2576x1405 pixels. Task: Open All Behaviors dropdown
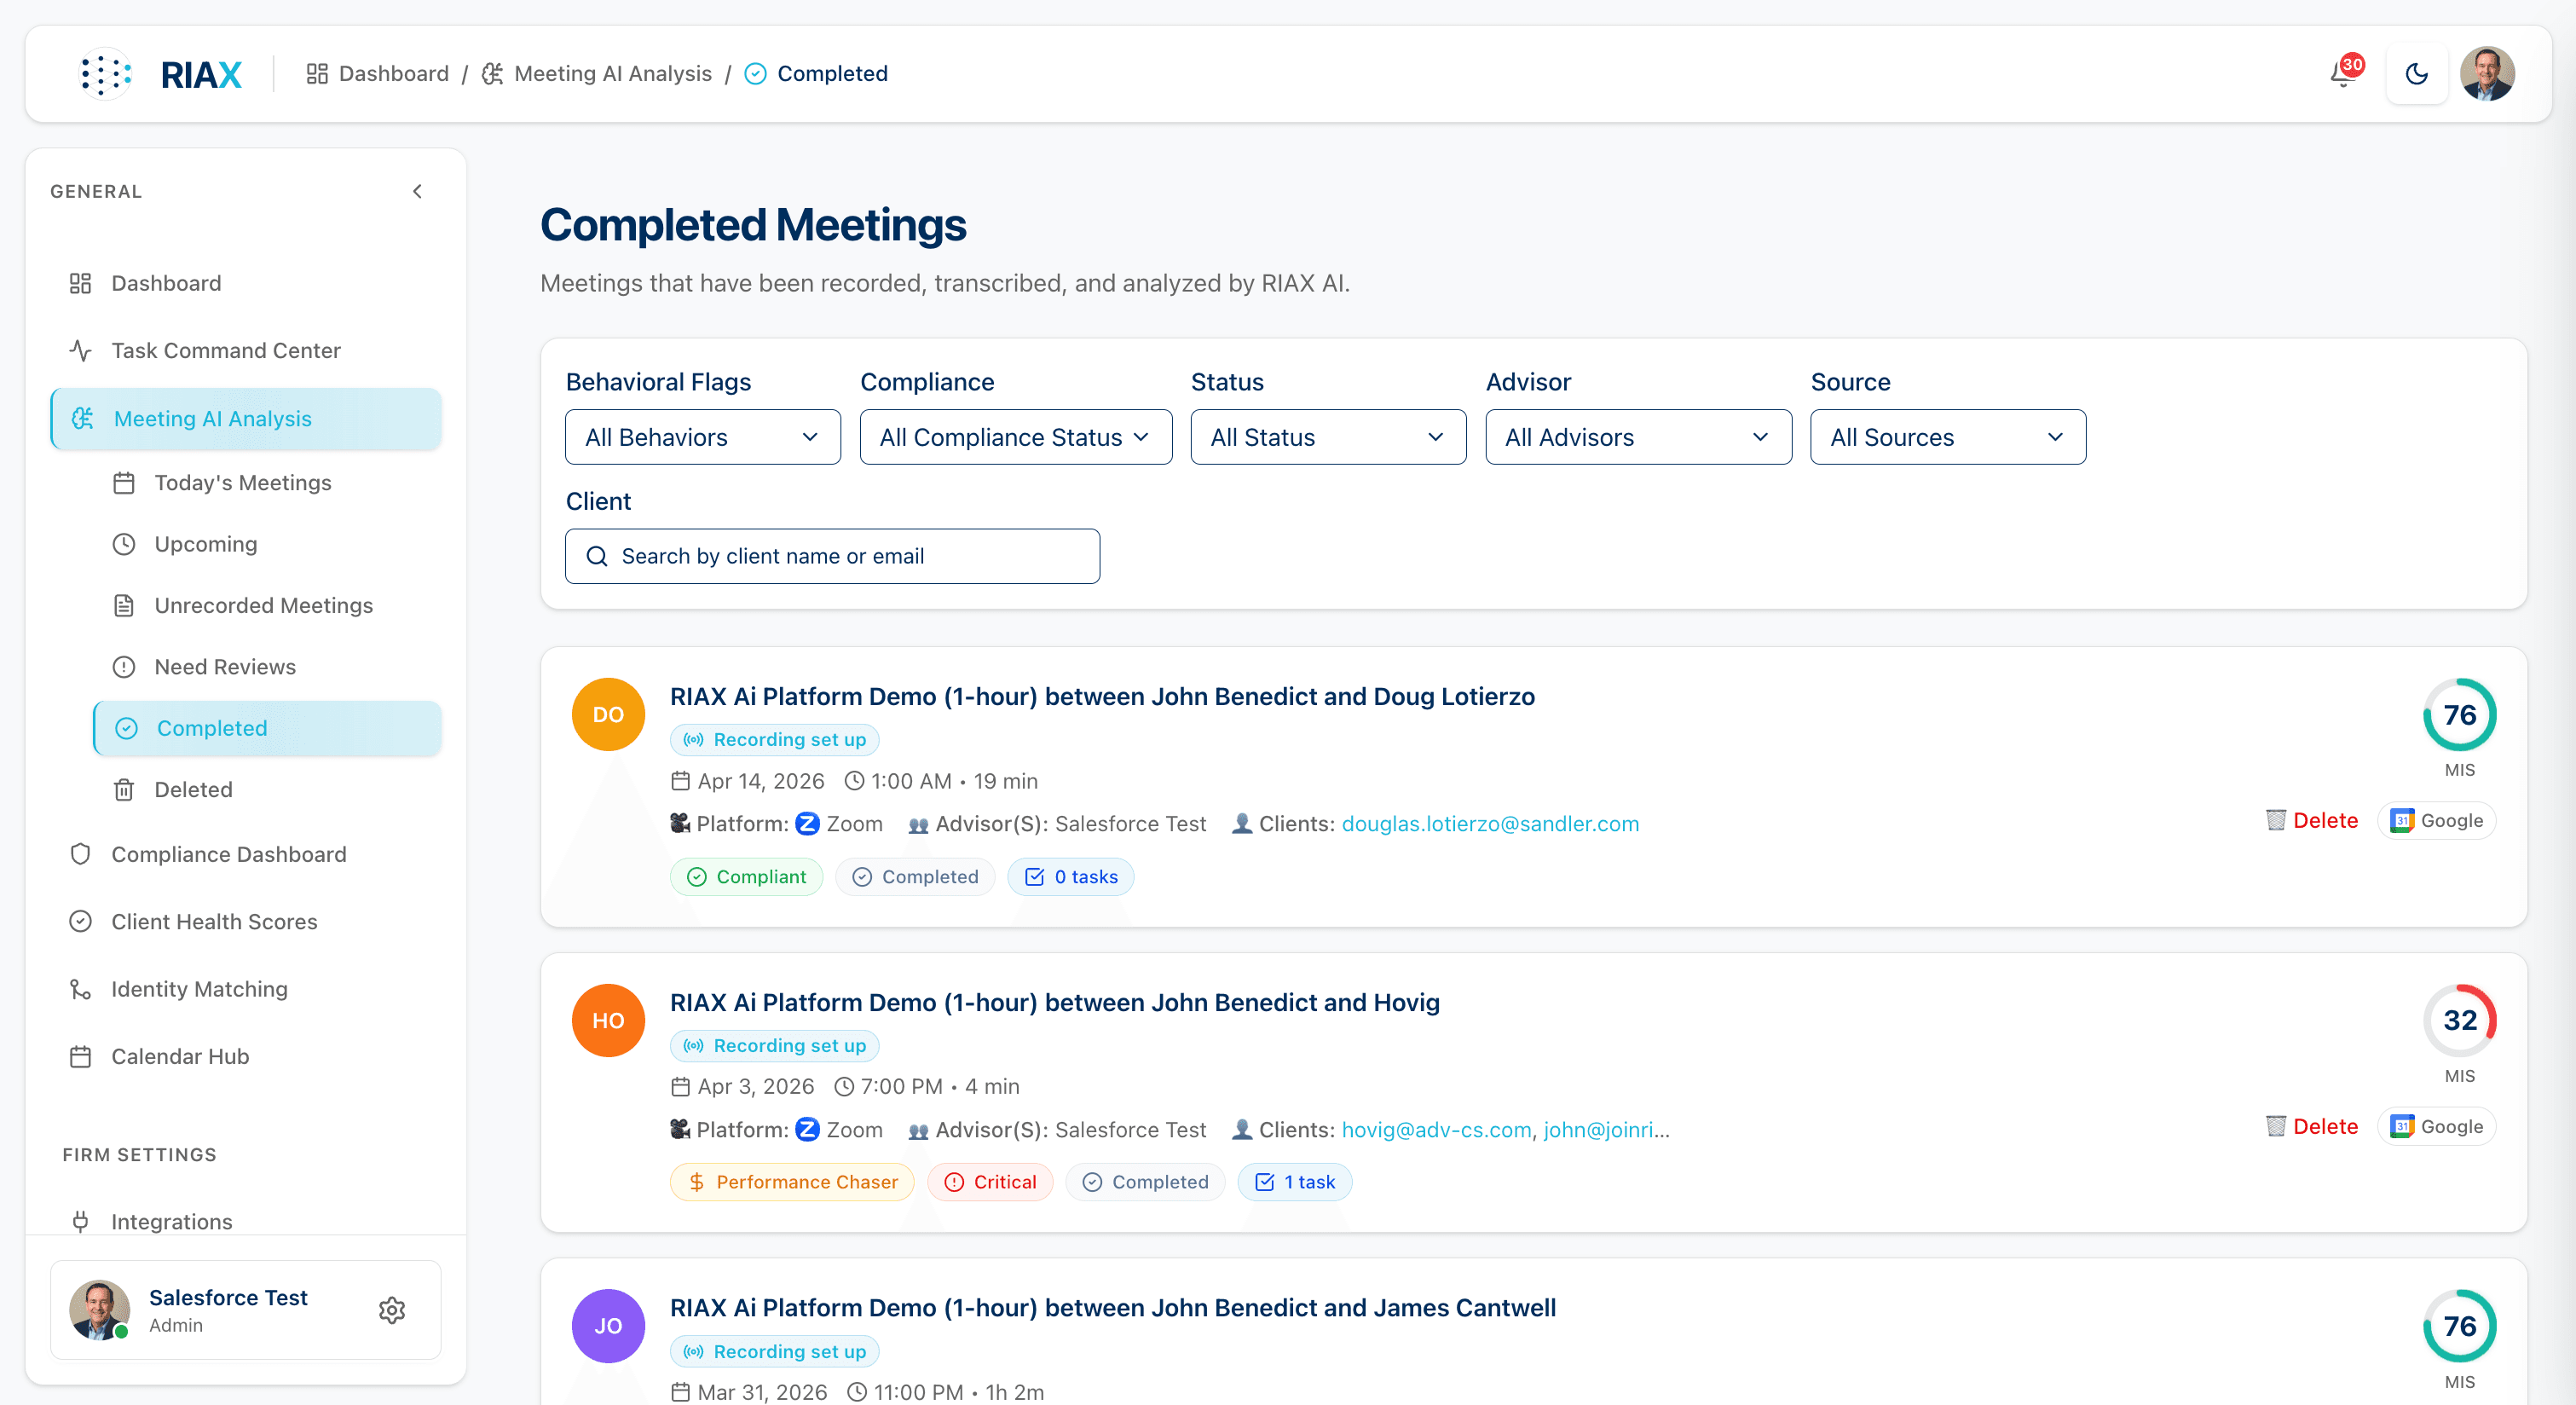point(702,437)
